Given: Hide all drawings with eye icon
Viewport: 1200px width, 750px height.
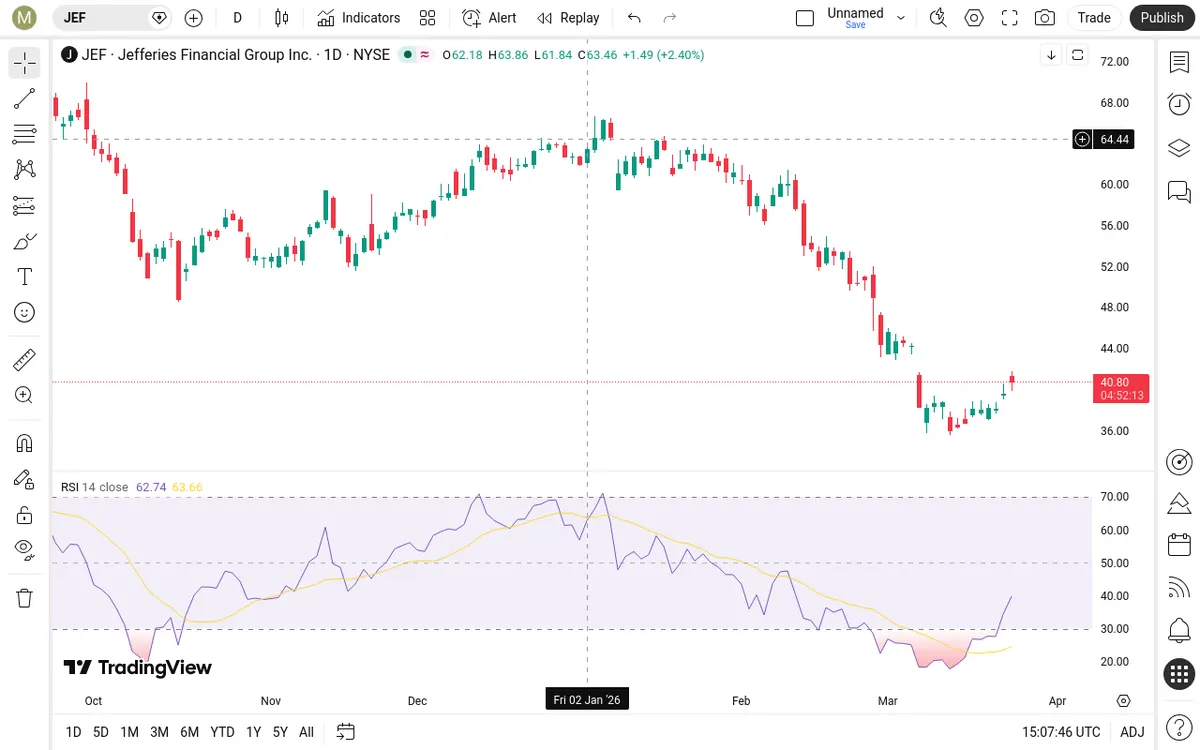Looking at the screenshot, I should [25, 548].
